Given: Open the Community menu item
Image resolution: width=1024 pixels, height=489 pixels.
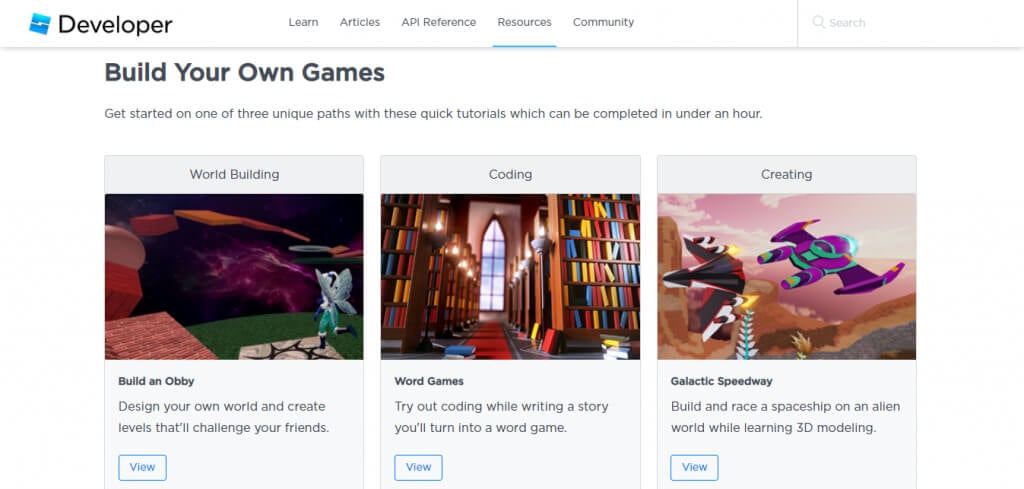Looking at the screenshot, I should tap(603, 22).
